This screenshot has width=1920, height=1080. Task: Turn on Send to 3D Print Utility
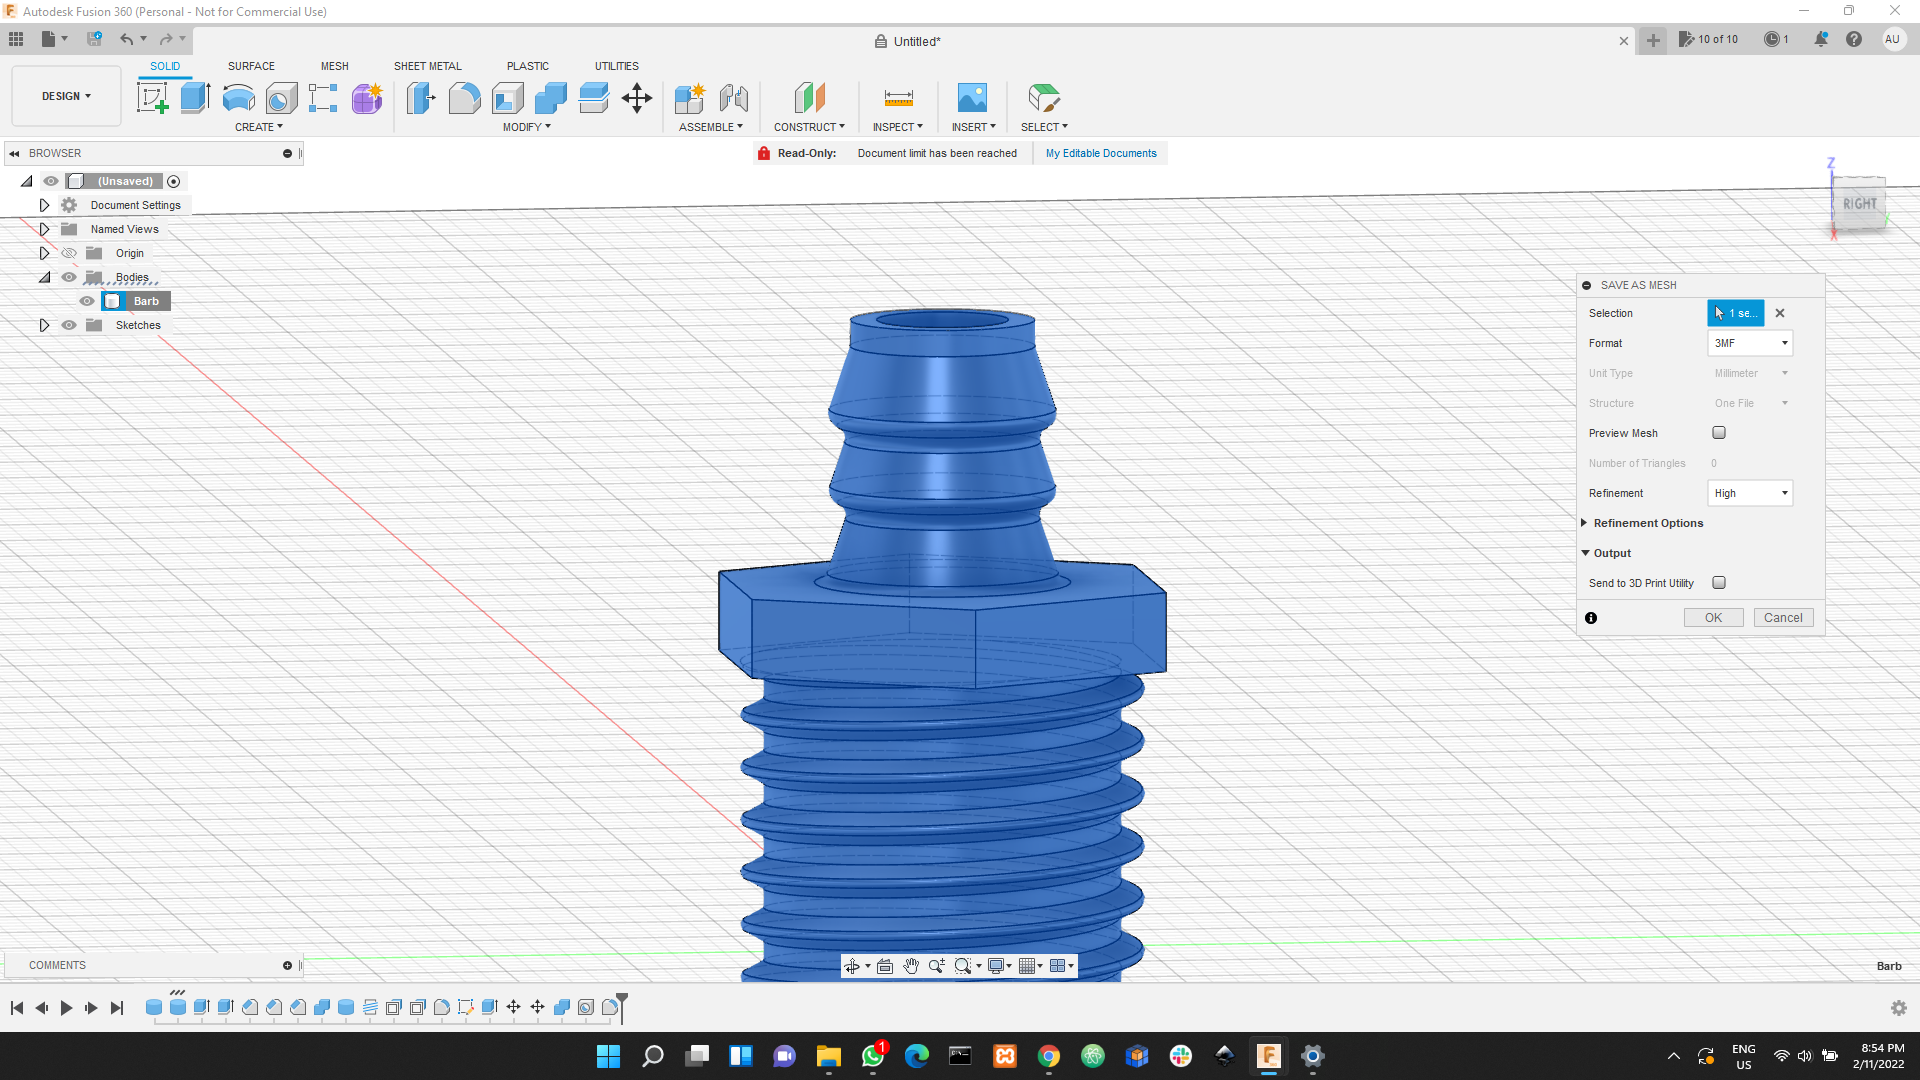[x=1718, y=582]
